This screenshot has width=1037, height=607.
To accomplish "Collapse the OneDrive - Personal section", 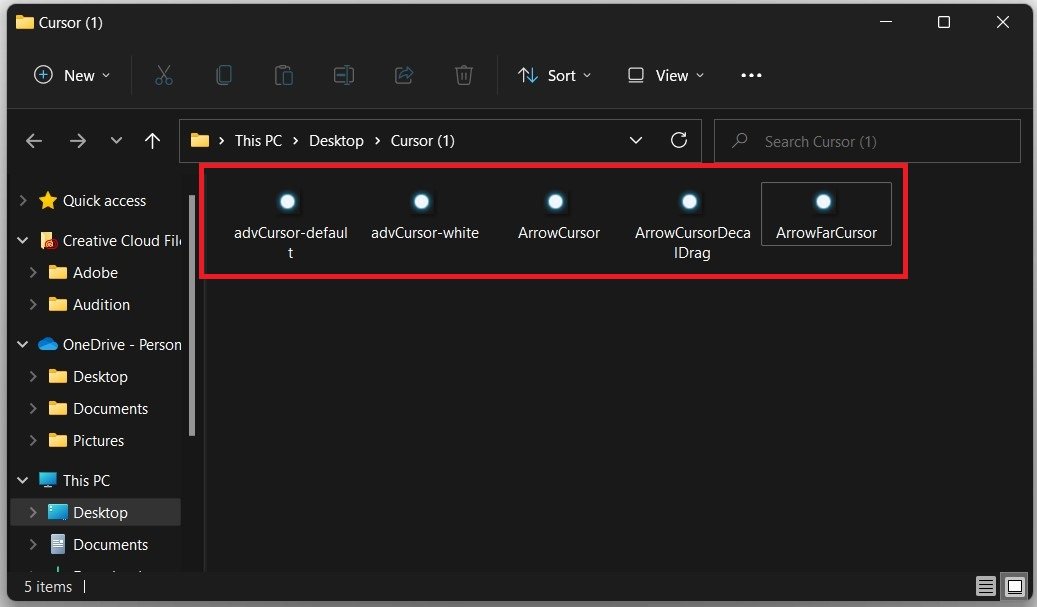I will pyautogui.click(x=22, y=344).
